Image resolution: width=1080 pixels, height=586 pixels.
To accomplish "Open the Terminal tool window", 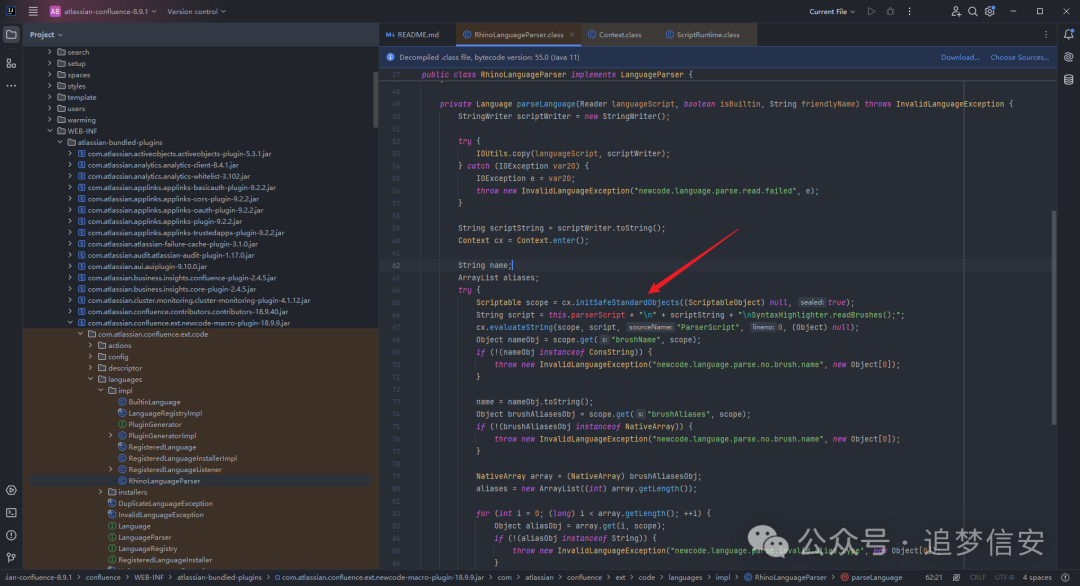I will tap(11, 513).
